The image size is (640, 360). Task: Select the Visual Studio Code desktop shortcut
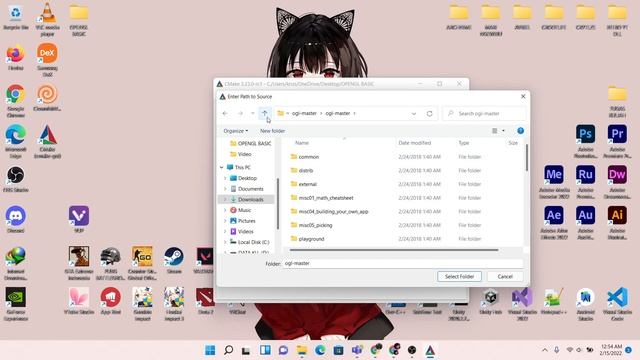point(617,304)
